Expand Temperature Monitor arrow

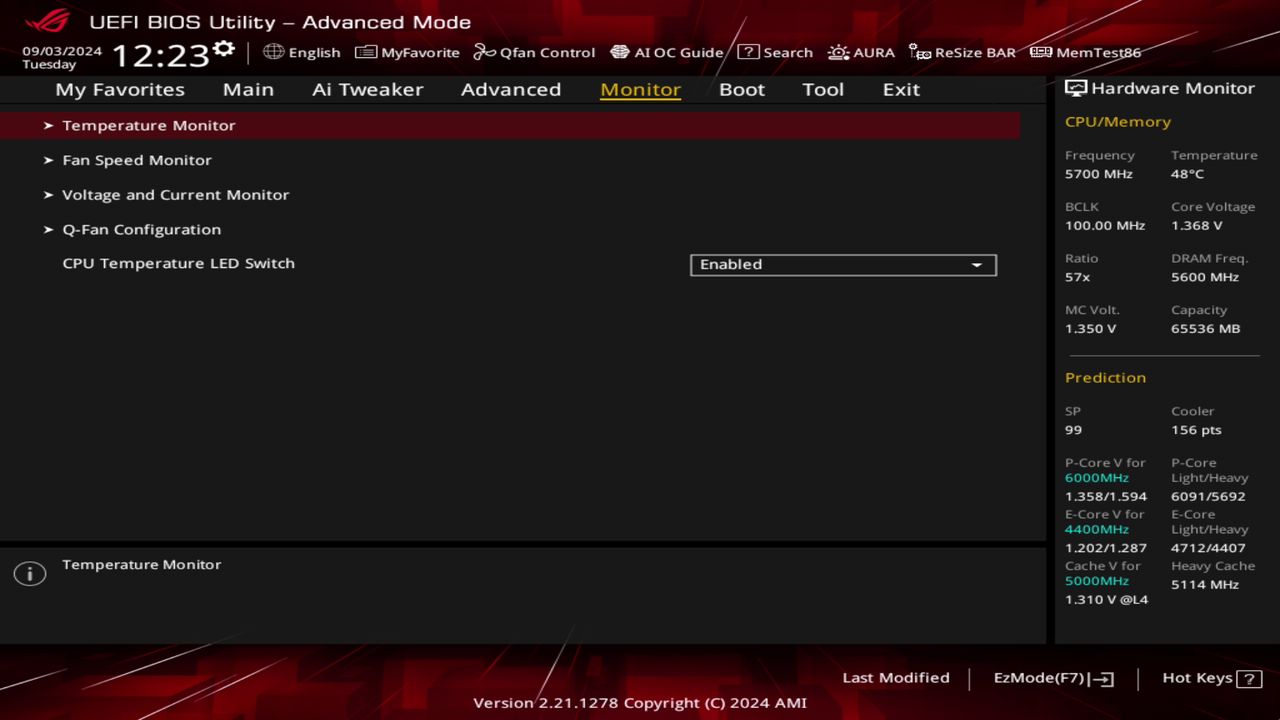coord(48,125)
